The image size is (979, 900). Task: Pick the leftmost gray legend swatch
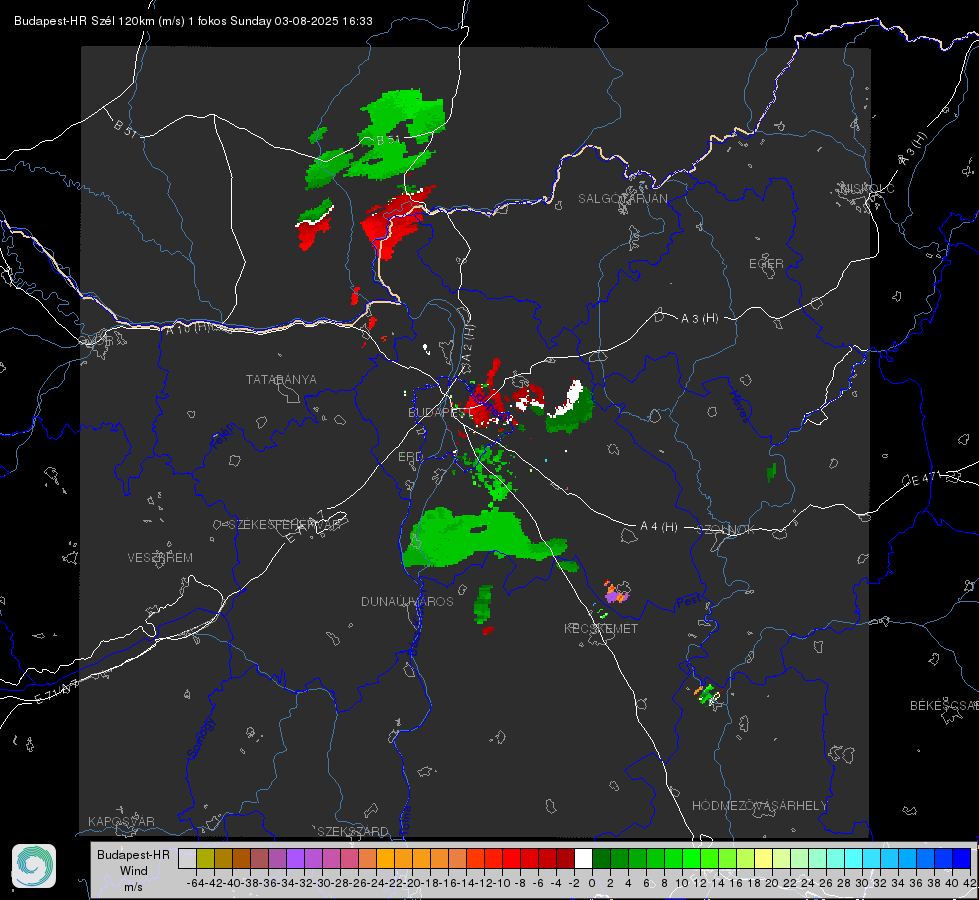coord(187,858)
